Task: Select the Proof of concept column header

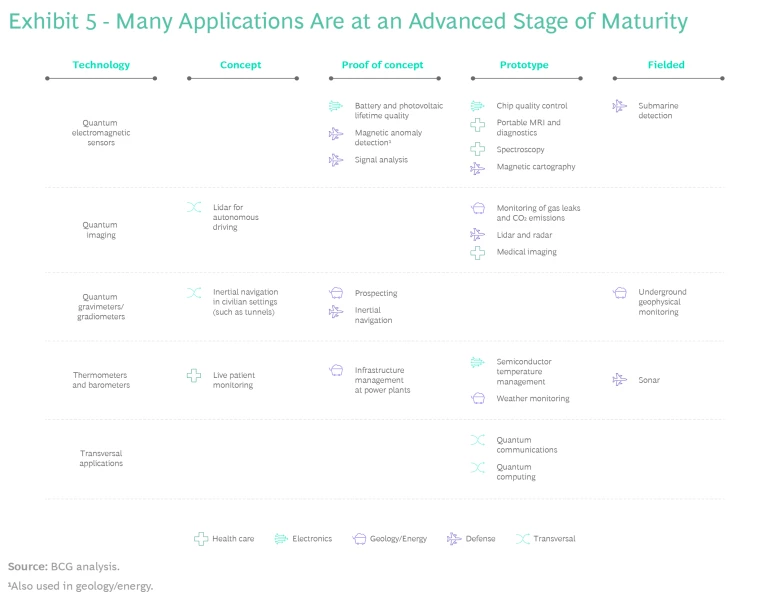Action: click(382, 65)
